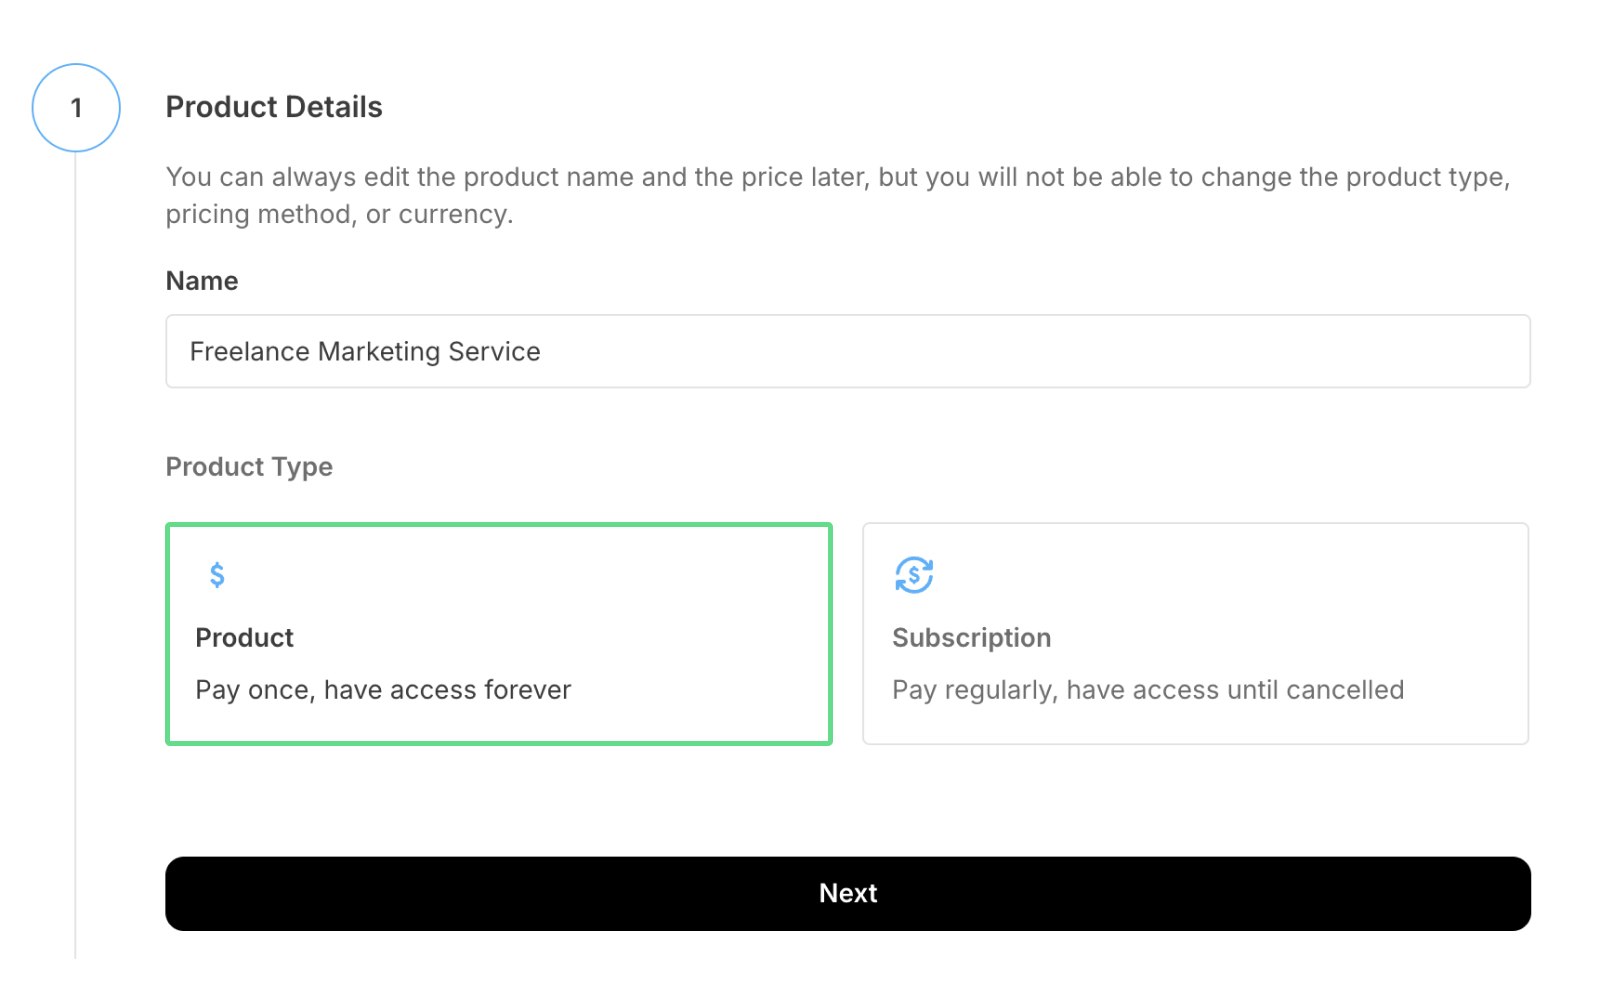Screen dimensions: 1600x1003
Task: Select the Product one-time payment card
Action: tap(498, 633)
